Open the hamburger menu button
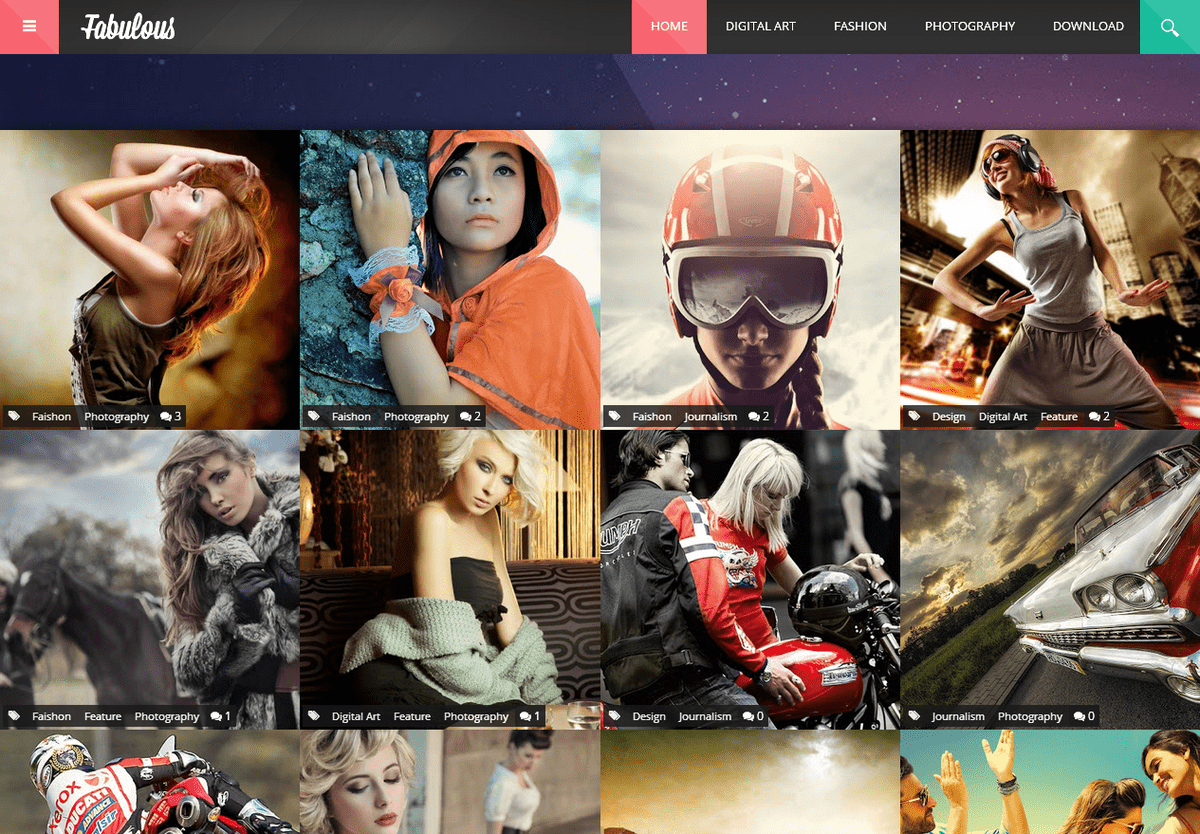 coord(29,26)
